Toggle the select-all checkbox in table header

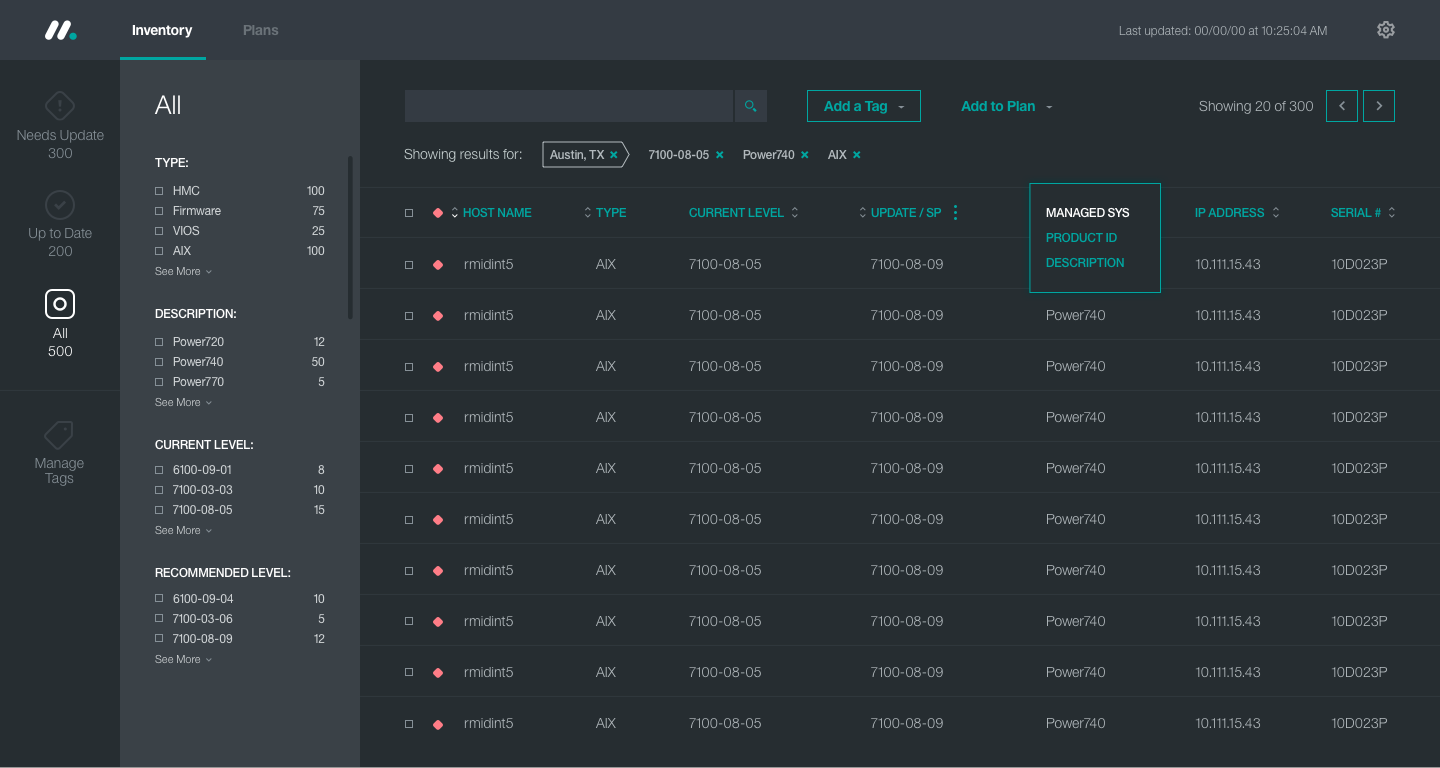(409, 213)
